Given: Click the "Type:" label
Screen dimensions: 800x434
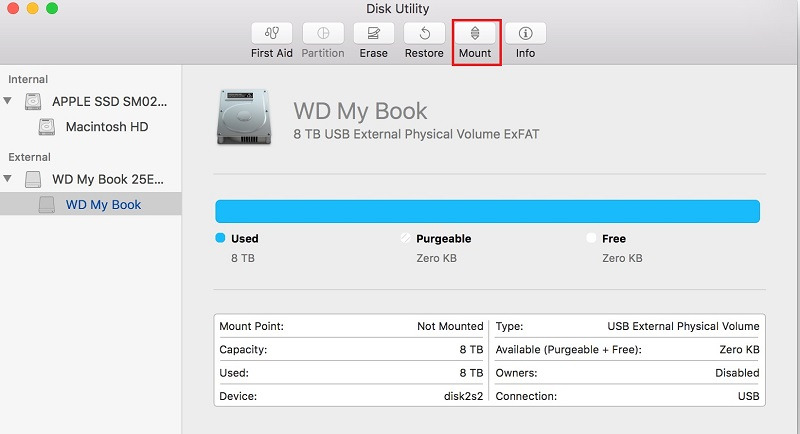Looking at the screenshot, I should [x=509, y=326].
